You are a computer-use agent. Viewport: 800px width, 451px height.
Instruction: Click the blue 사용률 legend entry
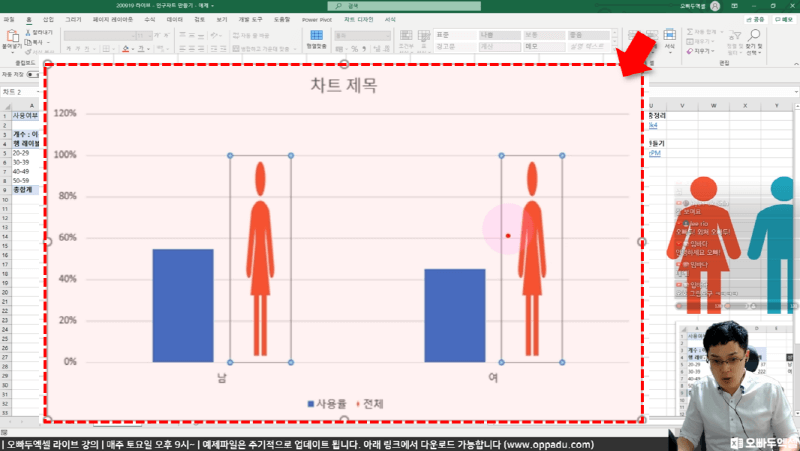coord(327,404)
